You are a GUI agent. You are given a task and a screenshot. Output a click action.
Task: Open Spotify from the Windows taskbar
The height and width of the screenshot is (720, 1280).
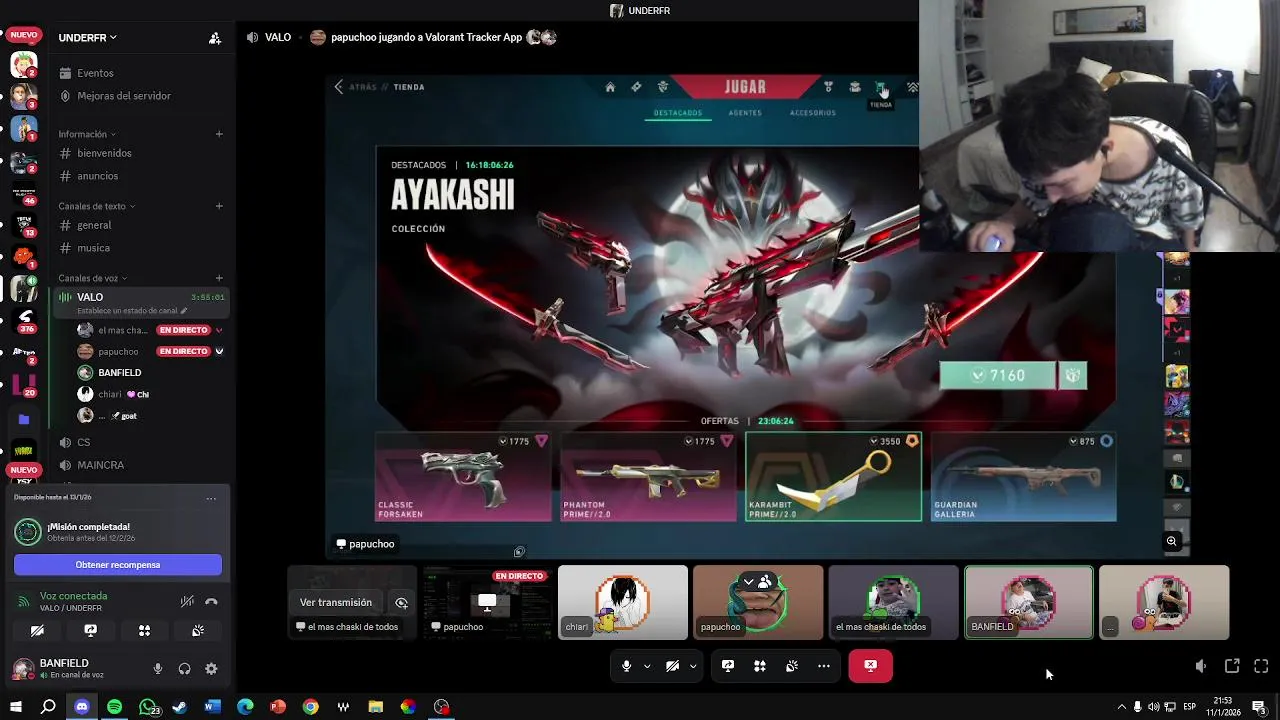click(114, 707)
